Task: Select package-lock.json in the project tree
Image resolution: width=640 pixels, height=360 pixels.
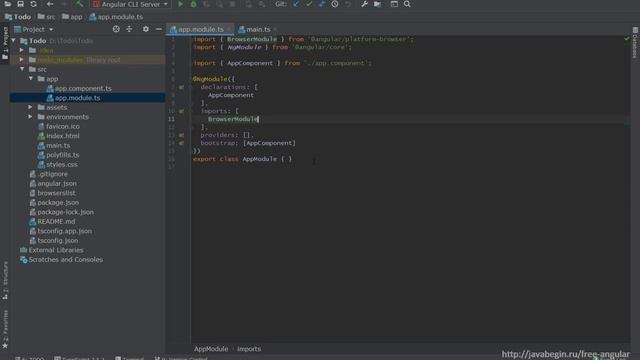Action: pos(65,212)
